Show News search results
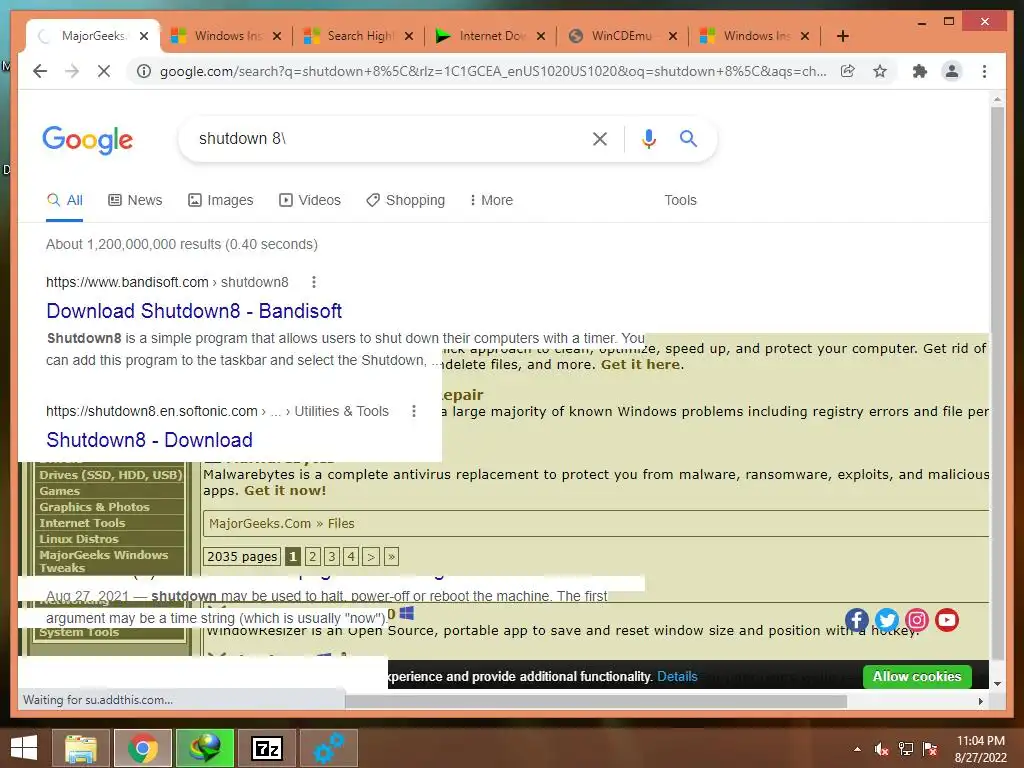Viewport: 1024px width, 768px height. [135, 200]
